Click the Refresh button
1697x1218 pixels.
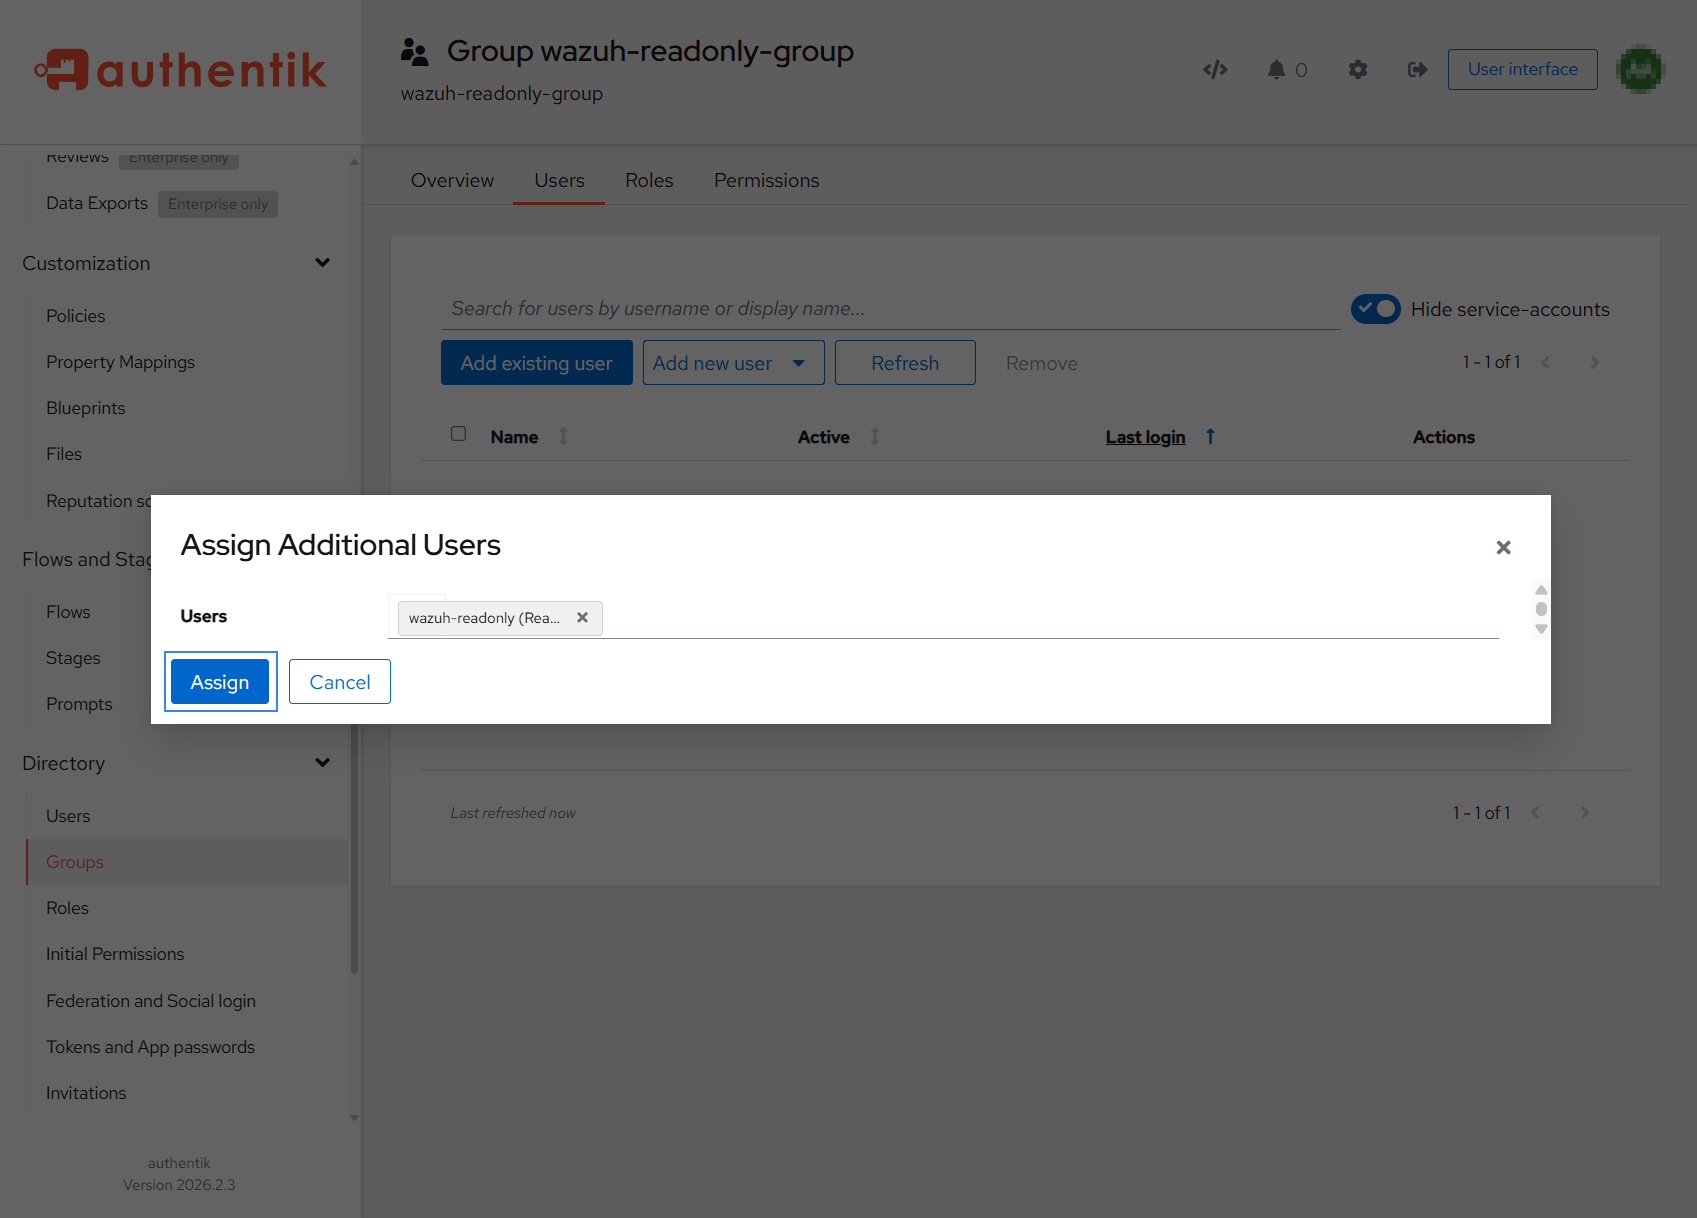pos(905,362)
